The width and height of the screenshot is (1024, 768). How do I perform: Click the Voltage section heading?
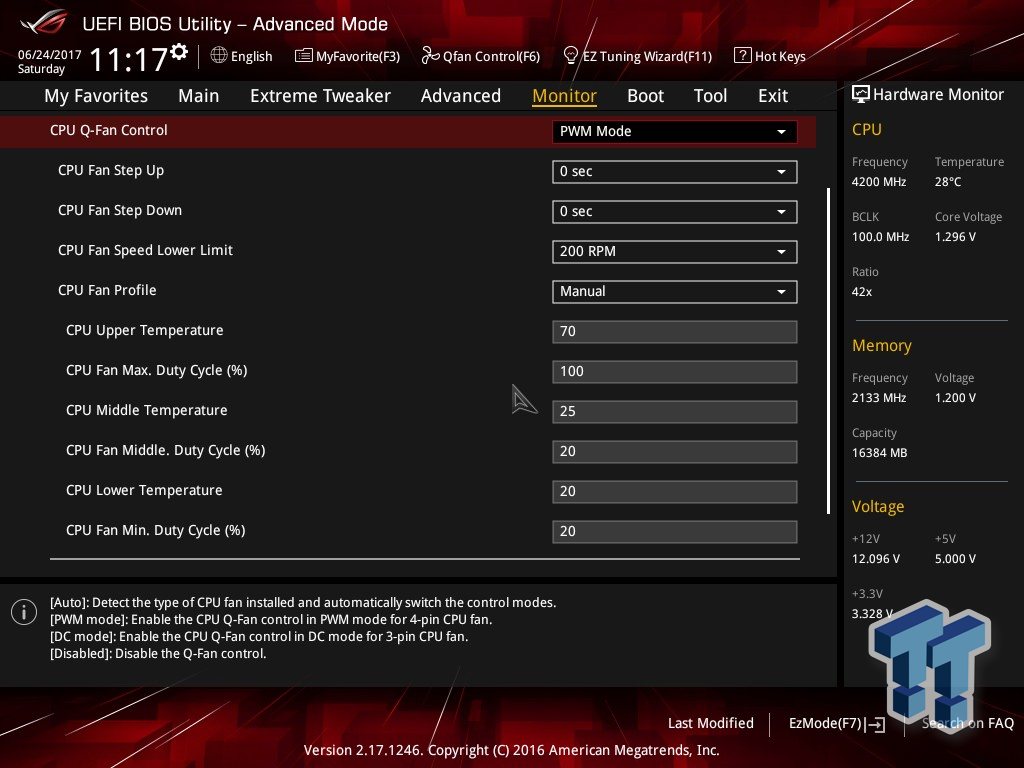tap(878, 507)
